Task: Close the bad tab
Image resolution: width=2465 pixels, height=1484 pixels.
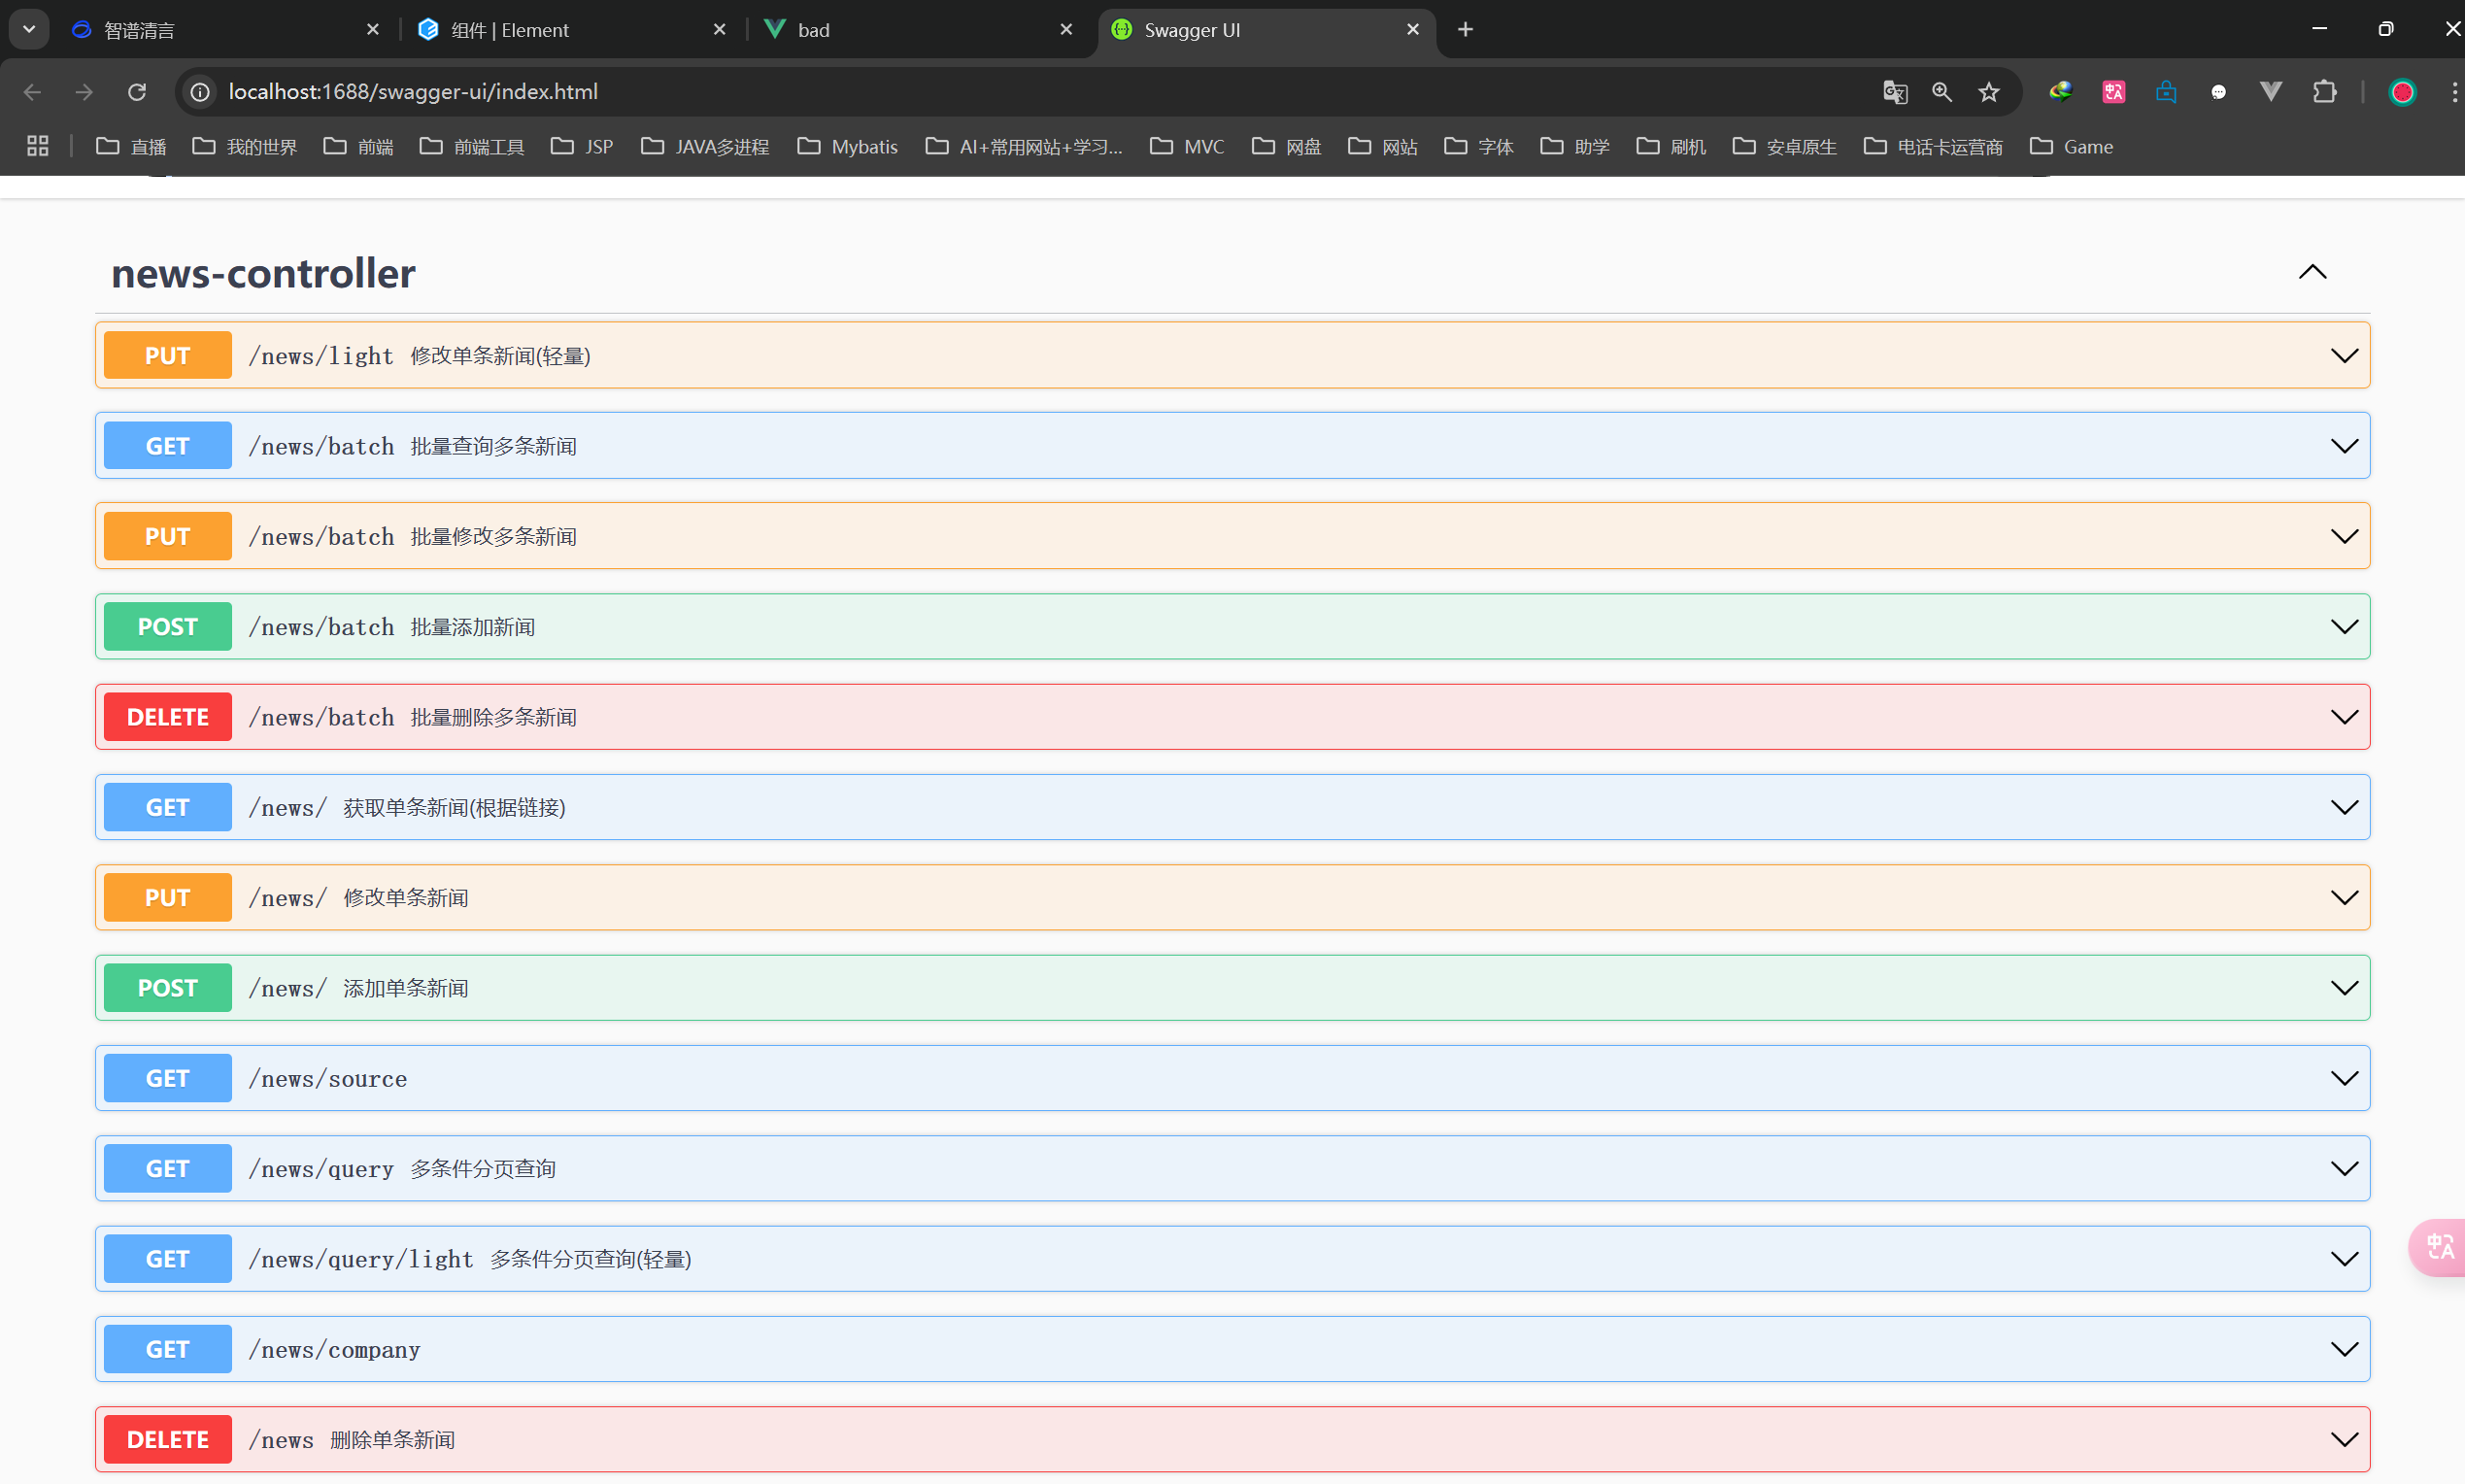Action: (x=1066, y=30)
